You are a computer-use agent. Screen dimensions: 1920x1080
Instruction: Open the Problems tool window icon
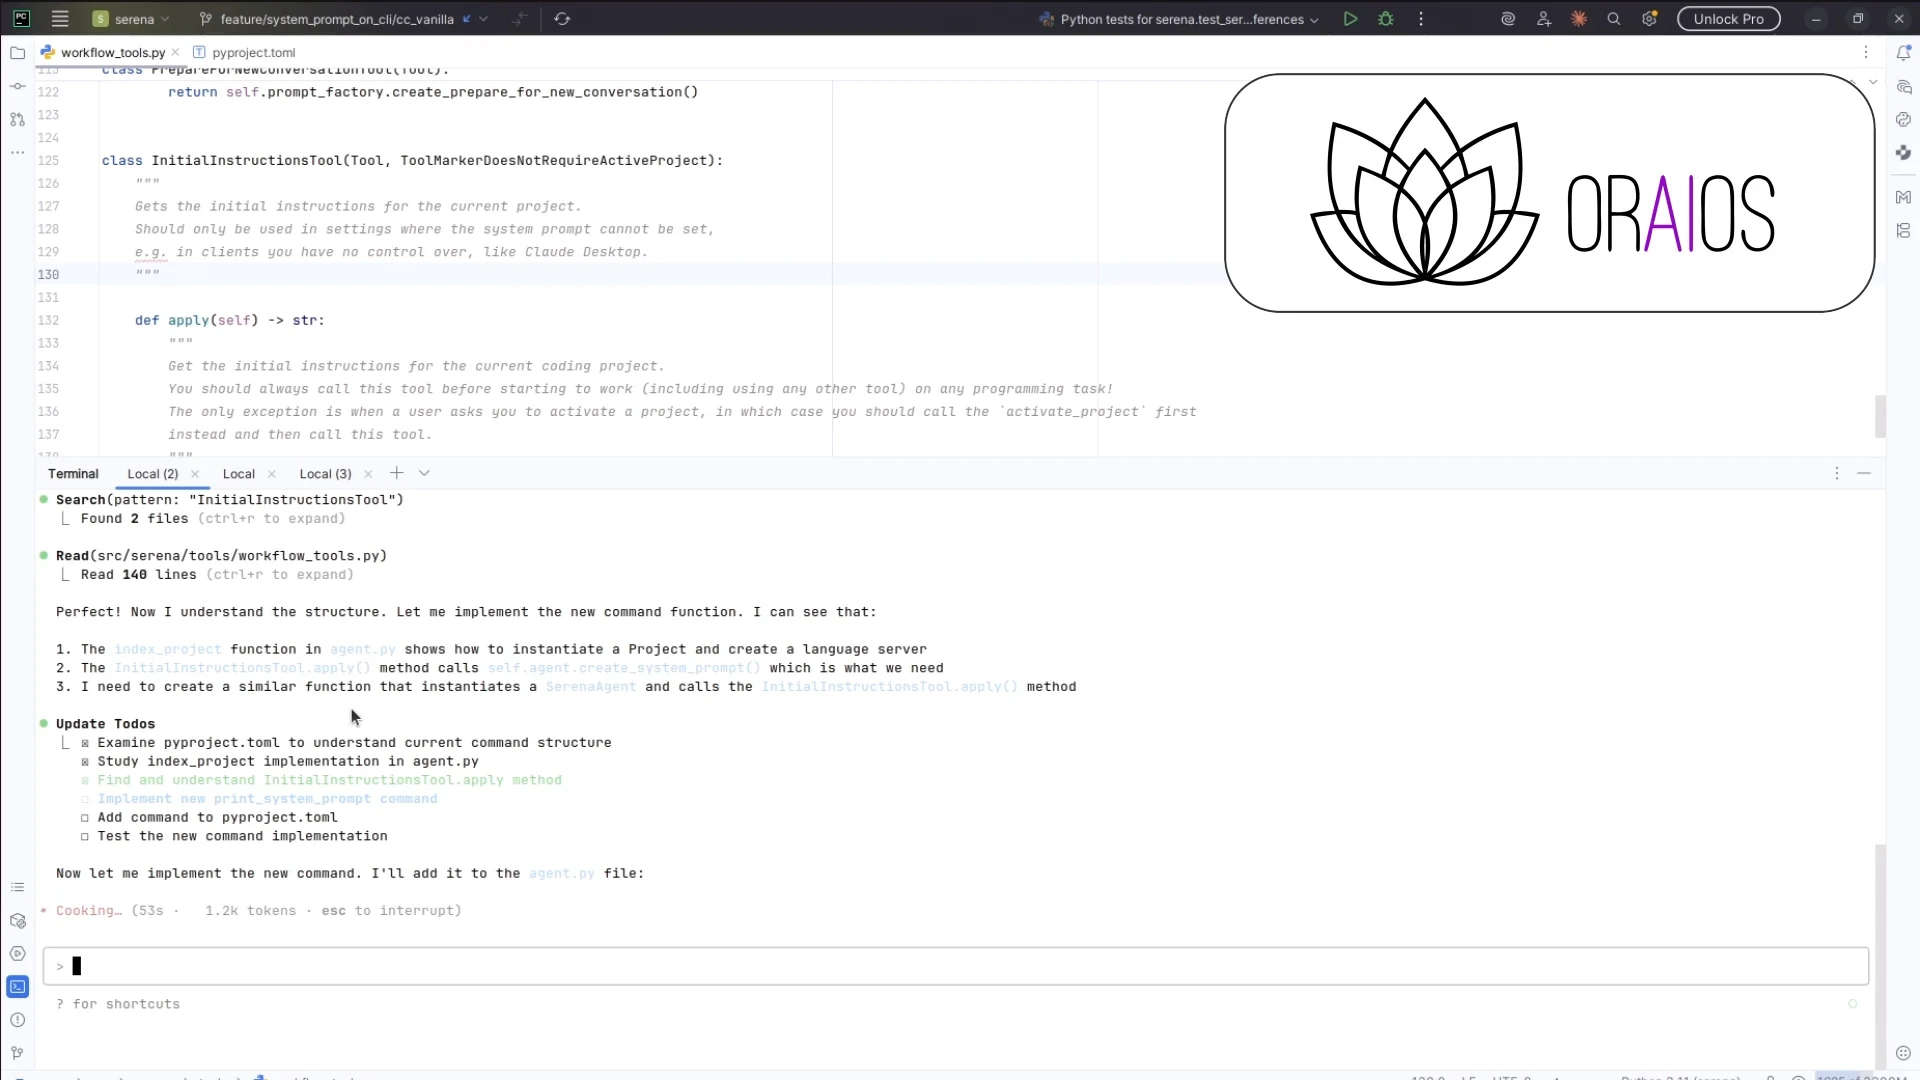click(17, 1020)
